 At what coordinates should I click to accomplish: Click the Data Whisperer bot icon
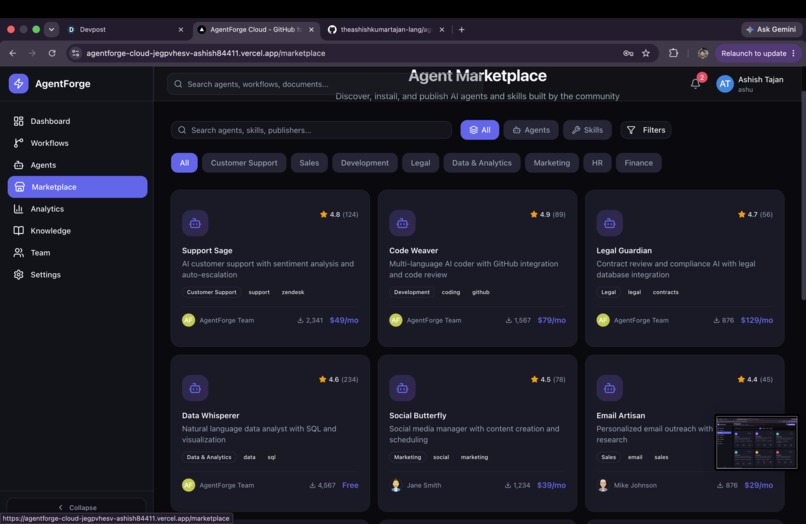(x=195, y=388)
